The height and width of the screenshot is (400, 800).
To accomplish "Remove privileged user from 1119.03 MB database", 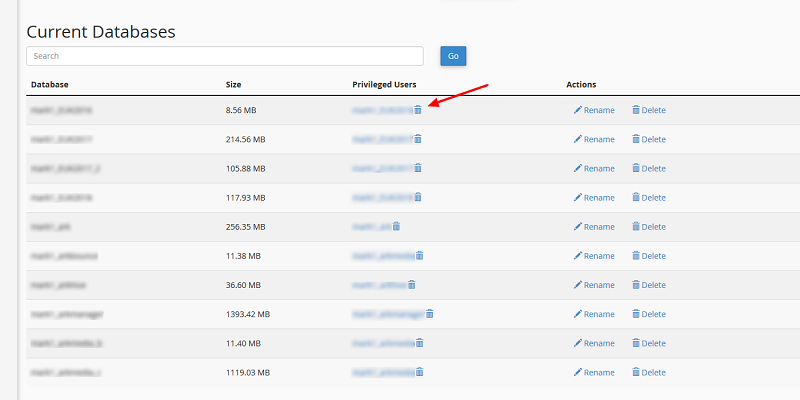I will (419, 372).
